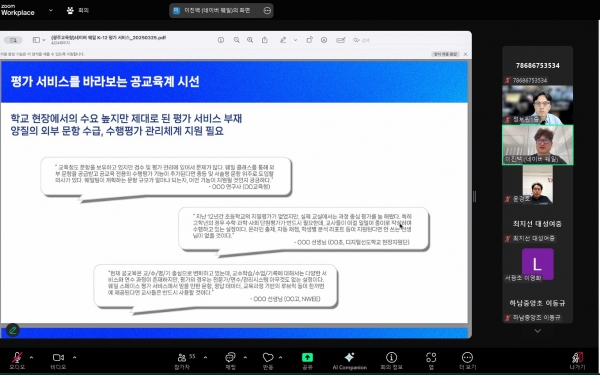600x375 pixels.
Task: Click the green annotation pencil icon
Action: (13, 330)
